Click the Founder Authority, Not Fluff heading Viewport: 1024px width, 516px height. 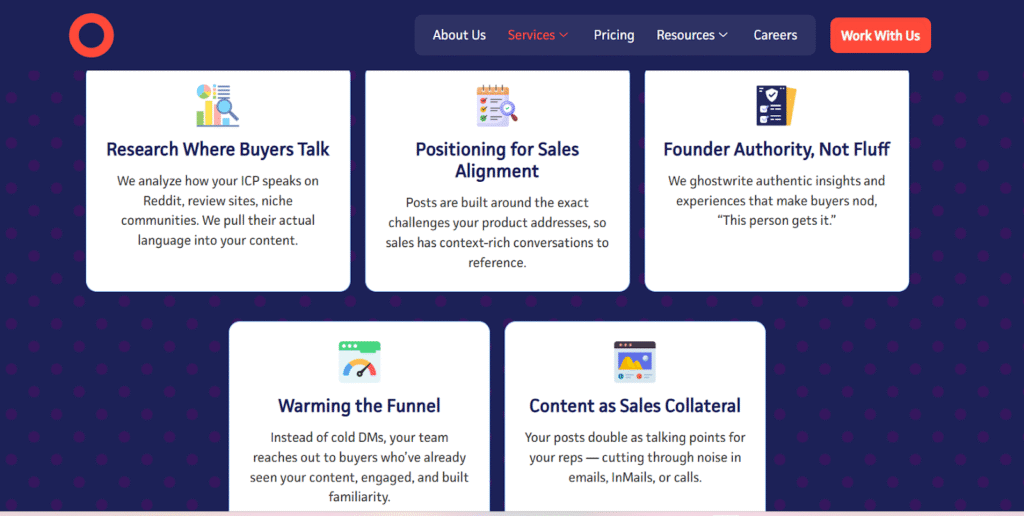click(x=776, y=150)
